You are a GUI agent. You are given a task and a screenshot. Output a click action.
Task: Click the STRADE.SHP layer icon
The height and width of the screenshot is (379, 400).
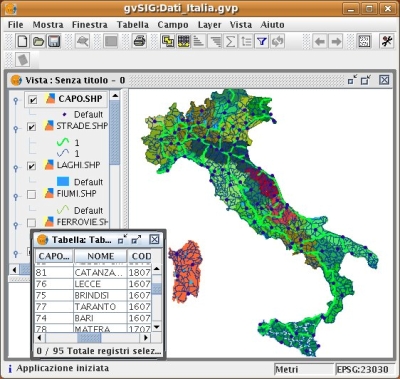coord(49,126)
